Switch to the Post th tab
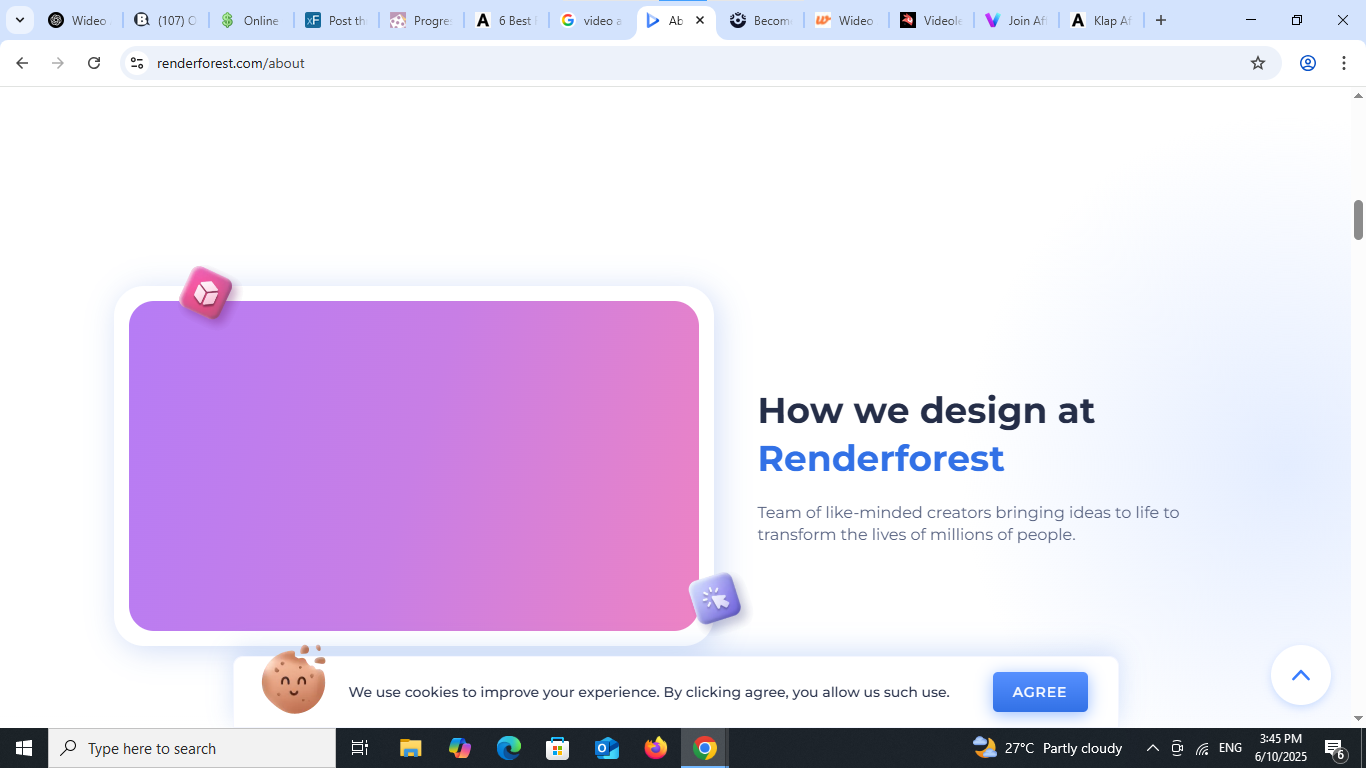The width and height of the screenshot is (1366, 768). 337,20
